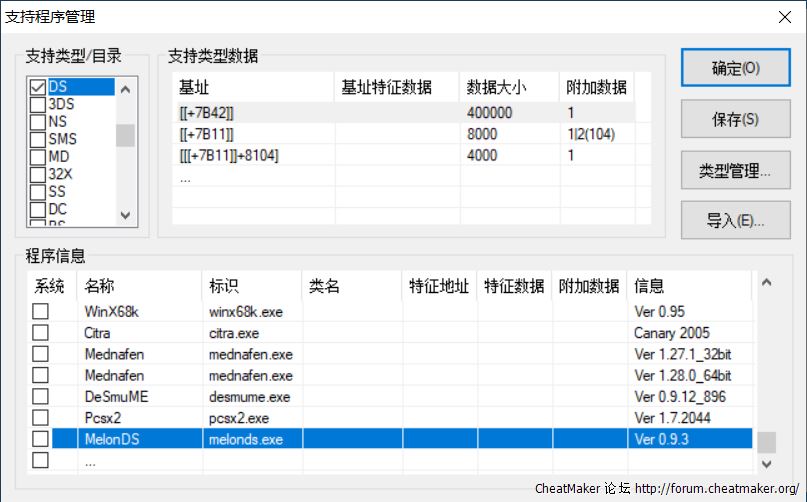
Task: Check the SMS type checkbox
Action: [x=38, y=139]
